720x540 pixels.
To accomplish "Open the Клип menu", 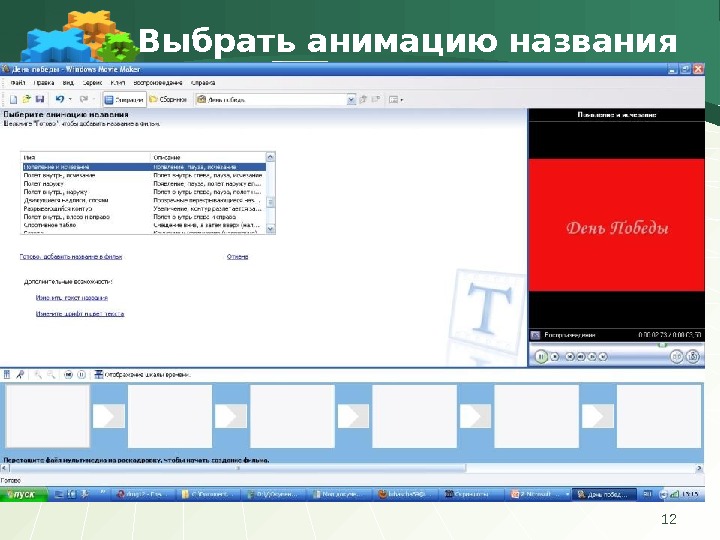I will [118, 83].
